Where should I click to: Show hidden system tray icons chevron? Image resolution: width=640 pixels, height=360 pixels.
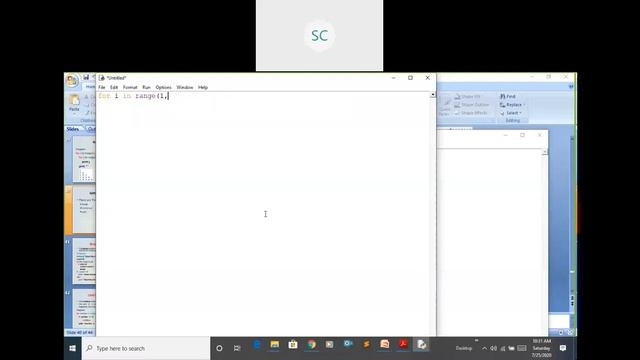484,348
